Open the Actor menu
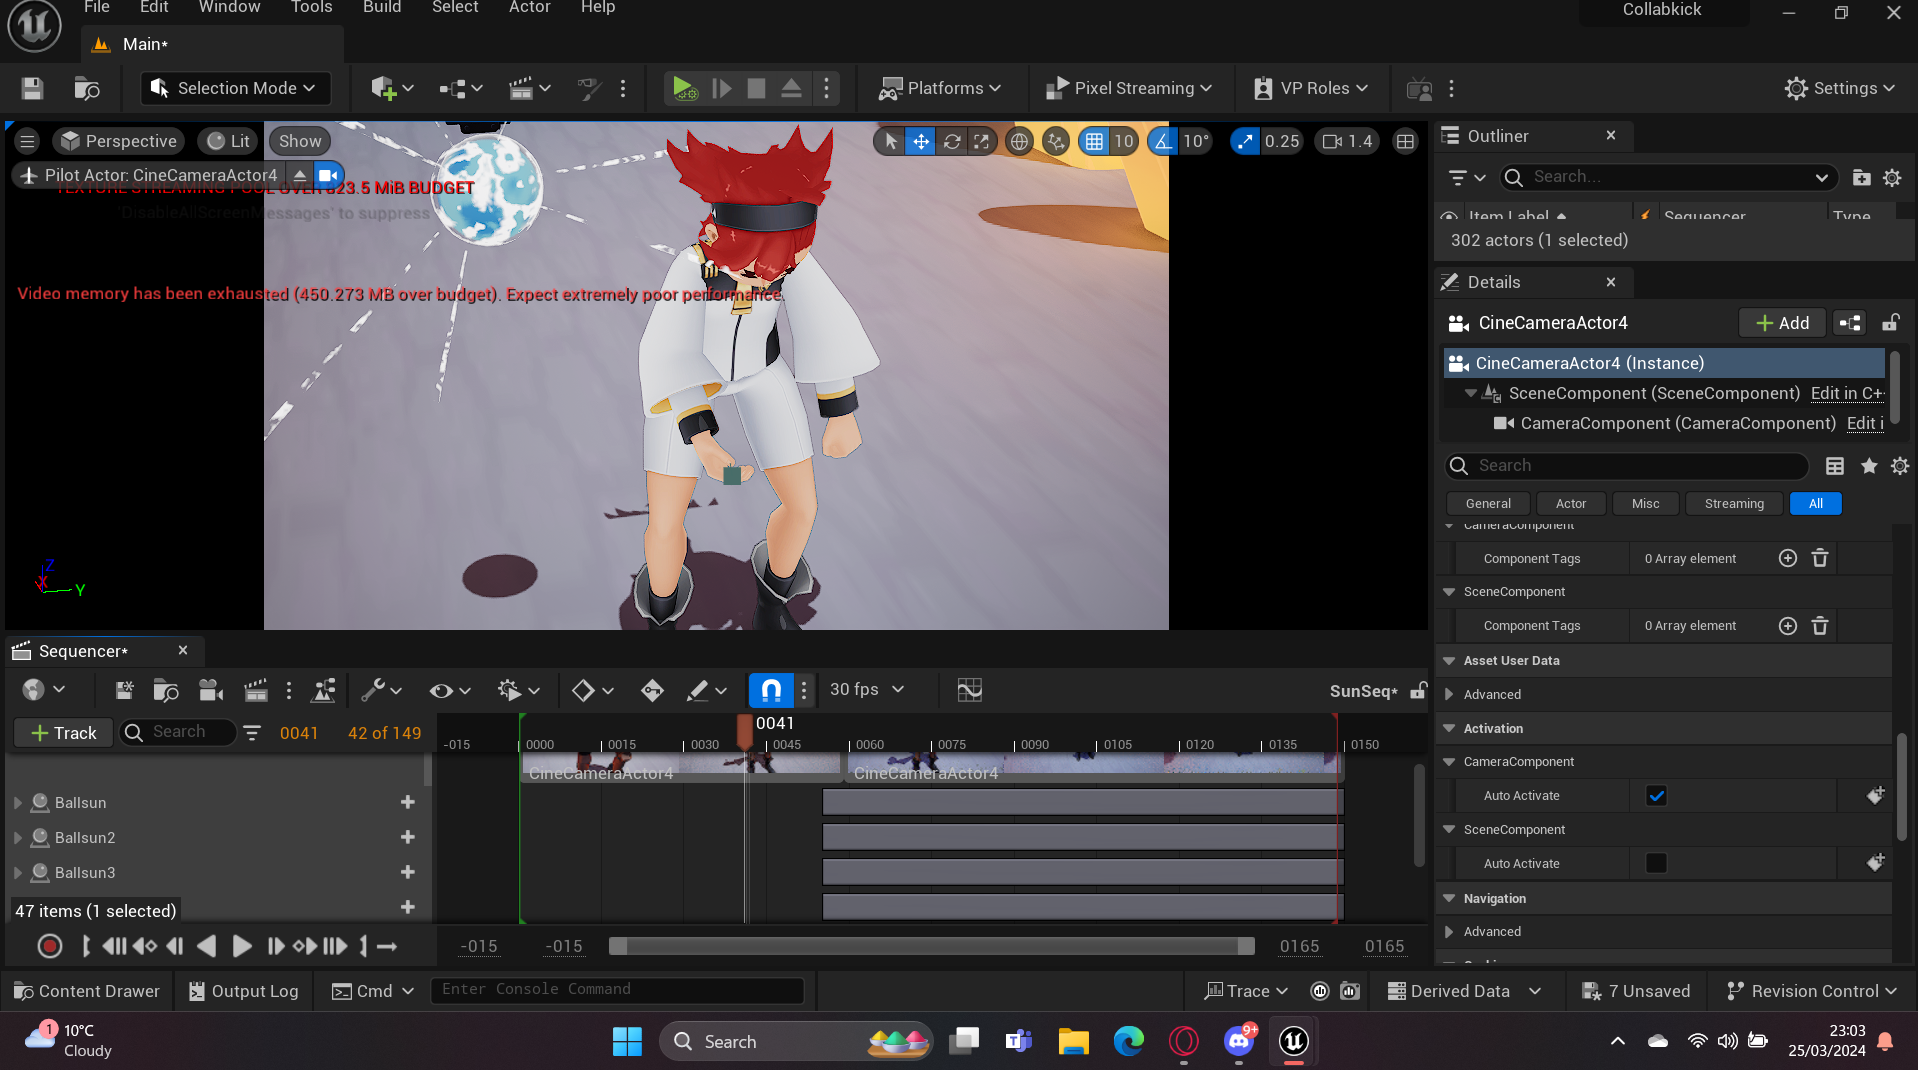 [x=529, y=8]
